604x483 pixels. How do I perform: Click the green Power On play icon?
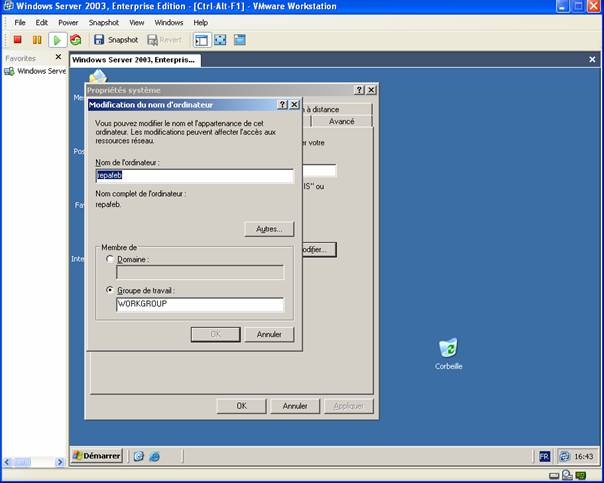coord(57,40)
